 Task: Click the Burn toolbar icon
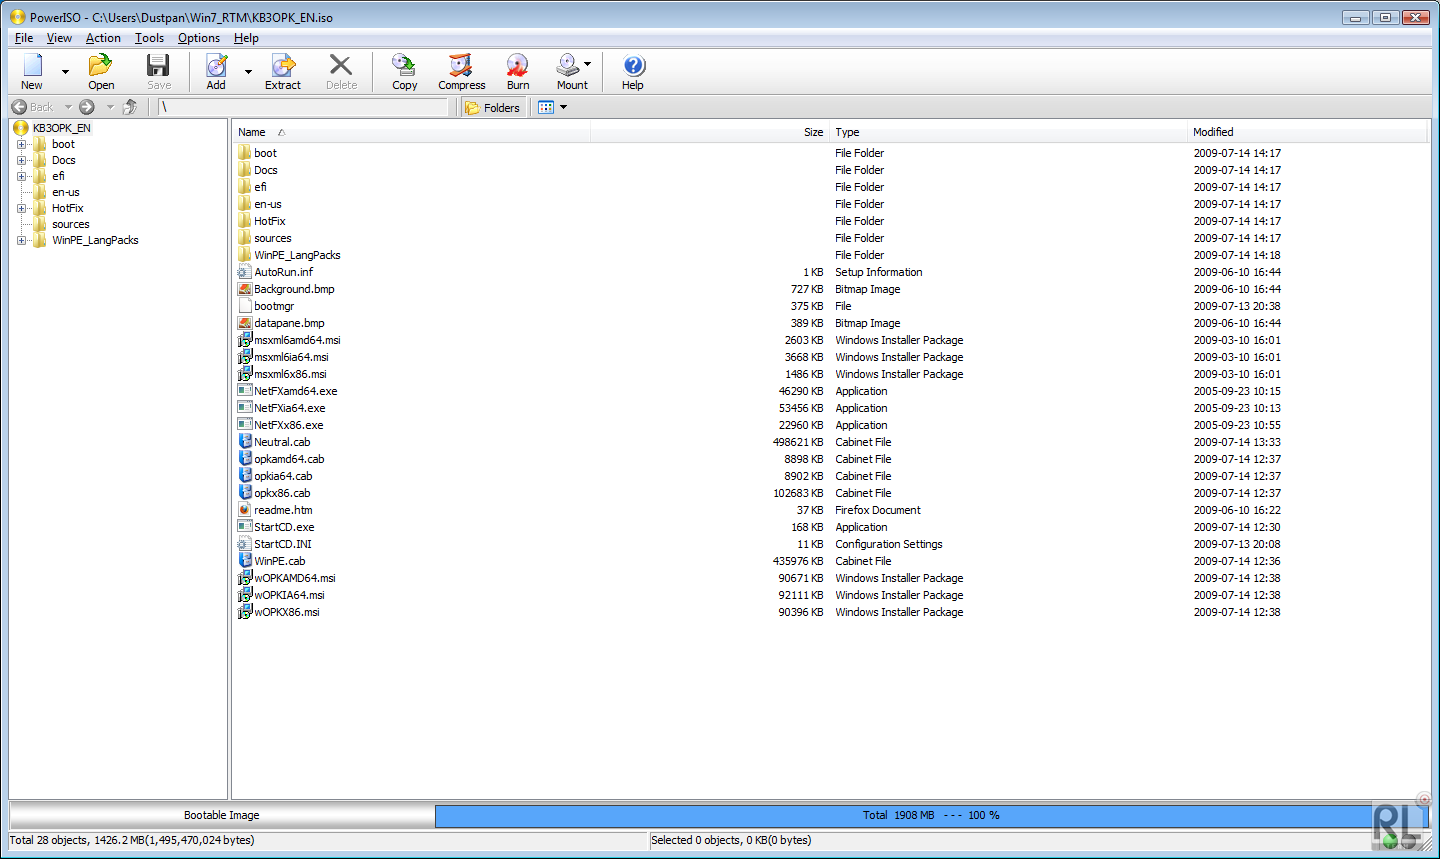pos(517,66)
